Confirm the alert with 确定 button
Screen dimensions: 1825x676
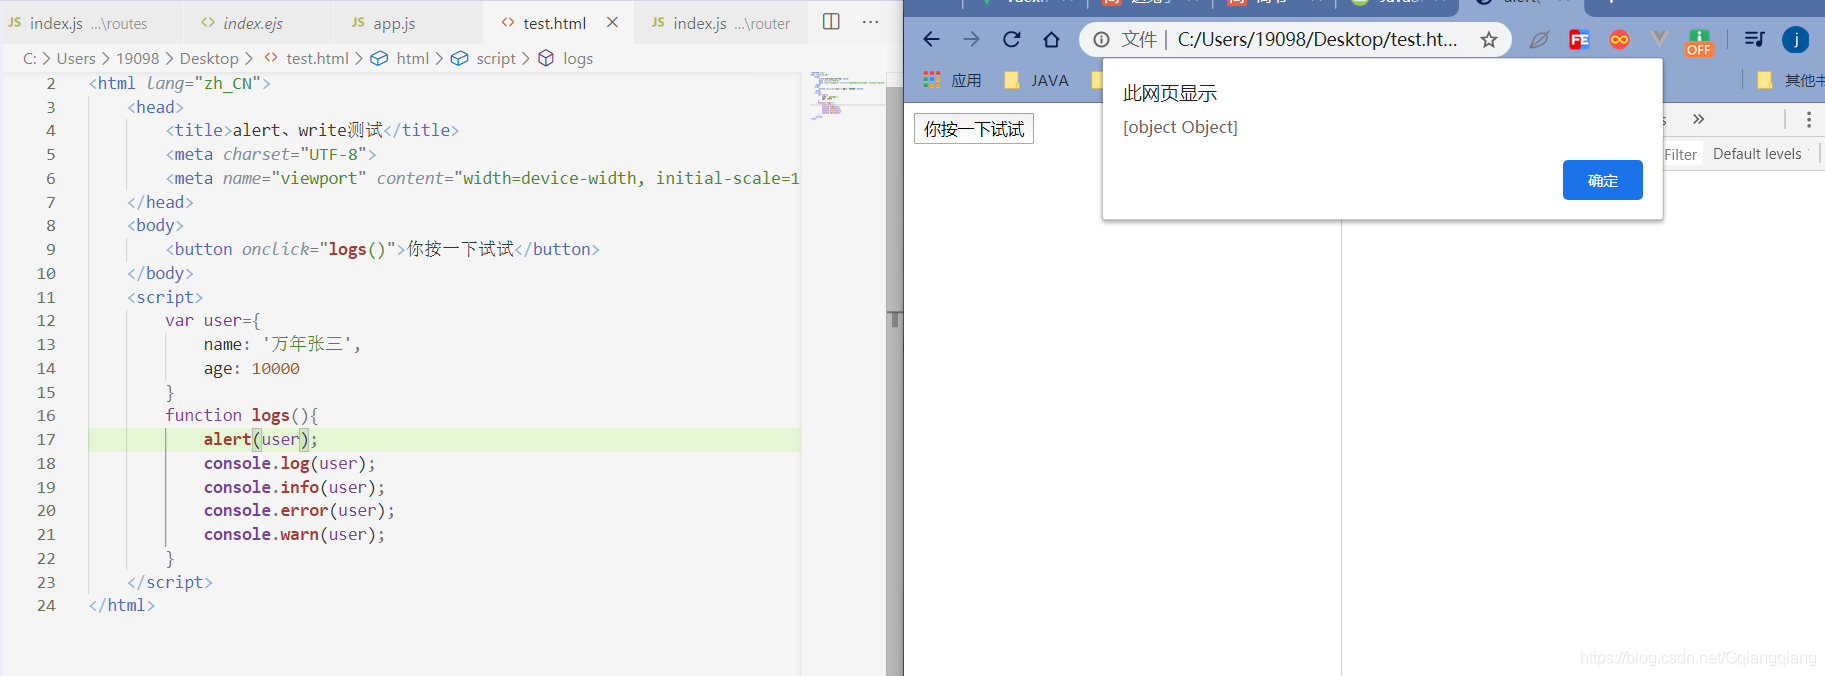(1602, 180)
